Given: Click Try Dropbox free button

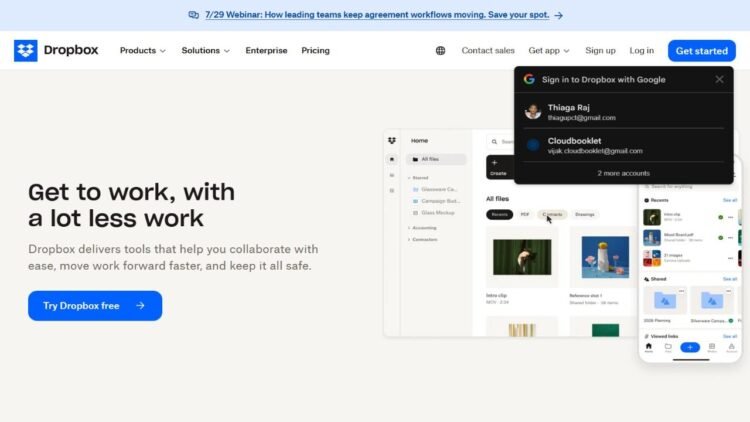Looking at the screenshot, I should [x=95, y=306].
